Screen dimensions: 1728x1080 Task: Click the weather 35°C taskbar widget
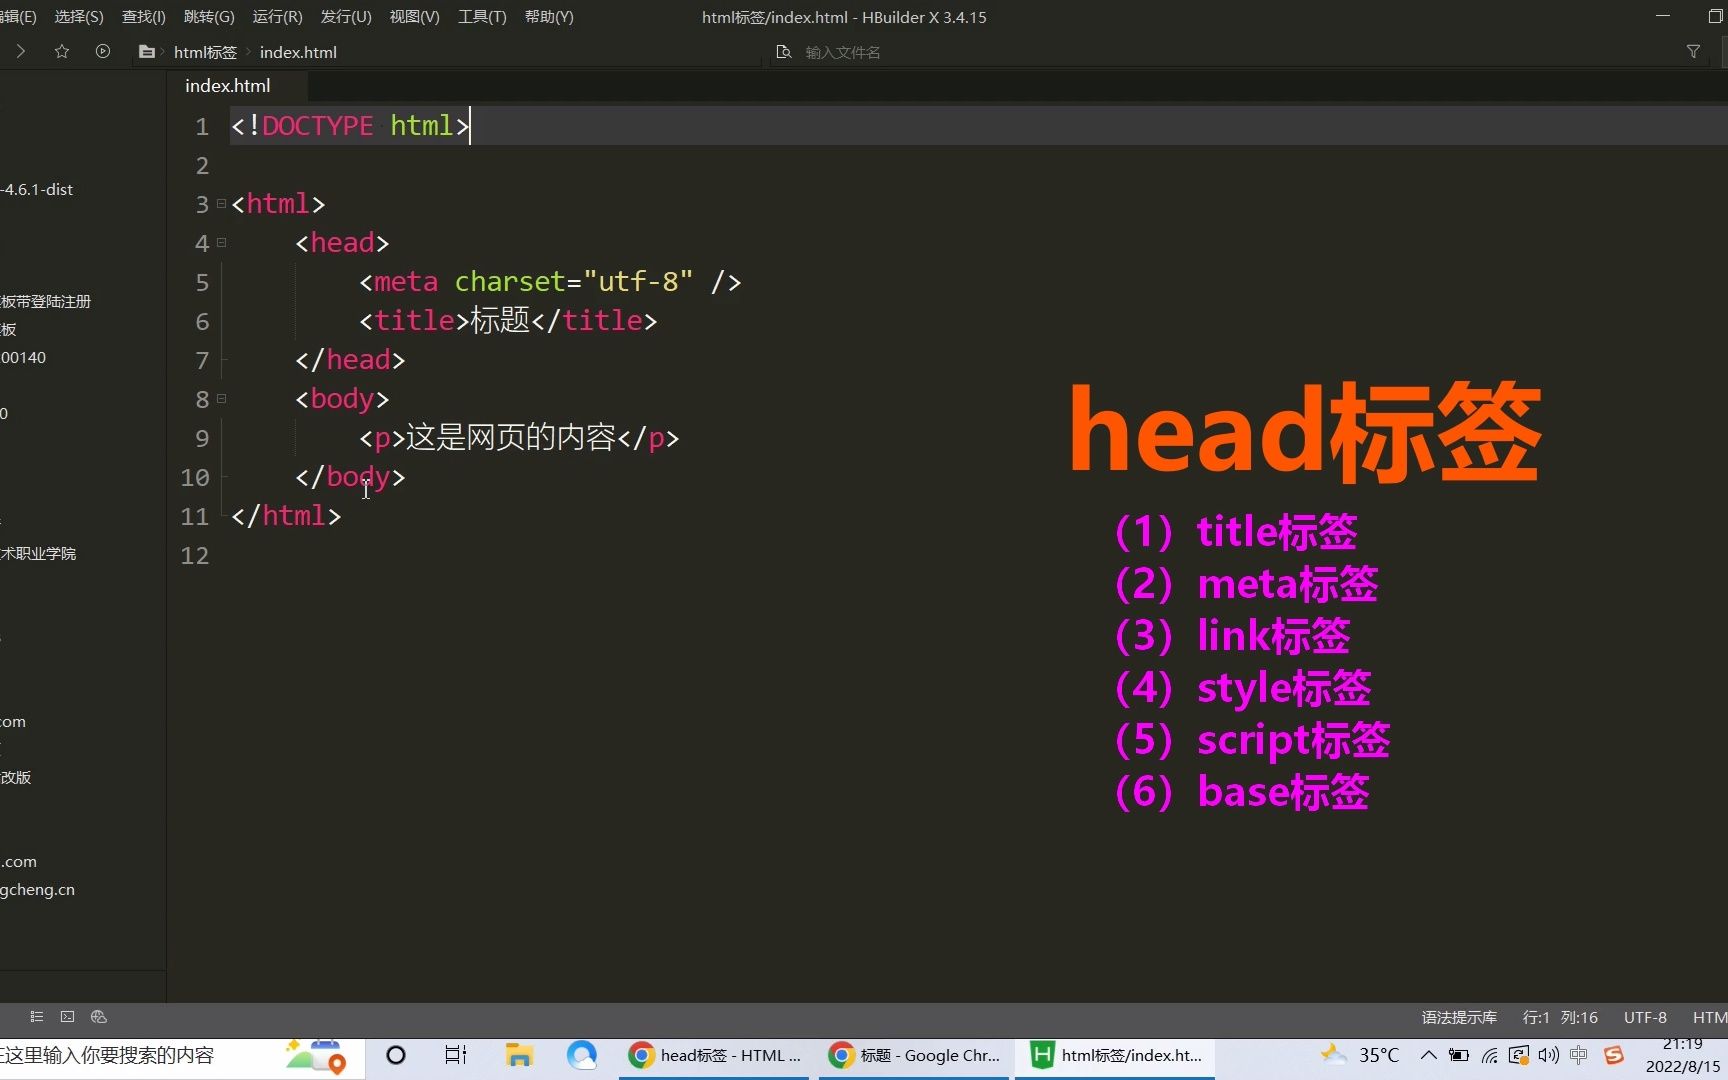(x=1360, y=1056)
